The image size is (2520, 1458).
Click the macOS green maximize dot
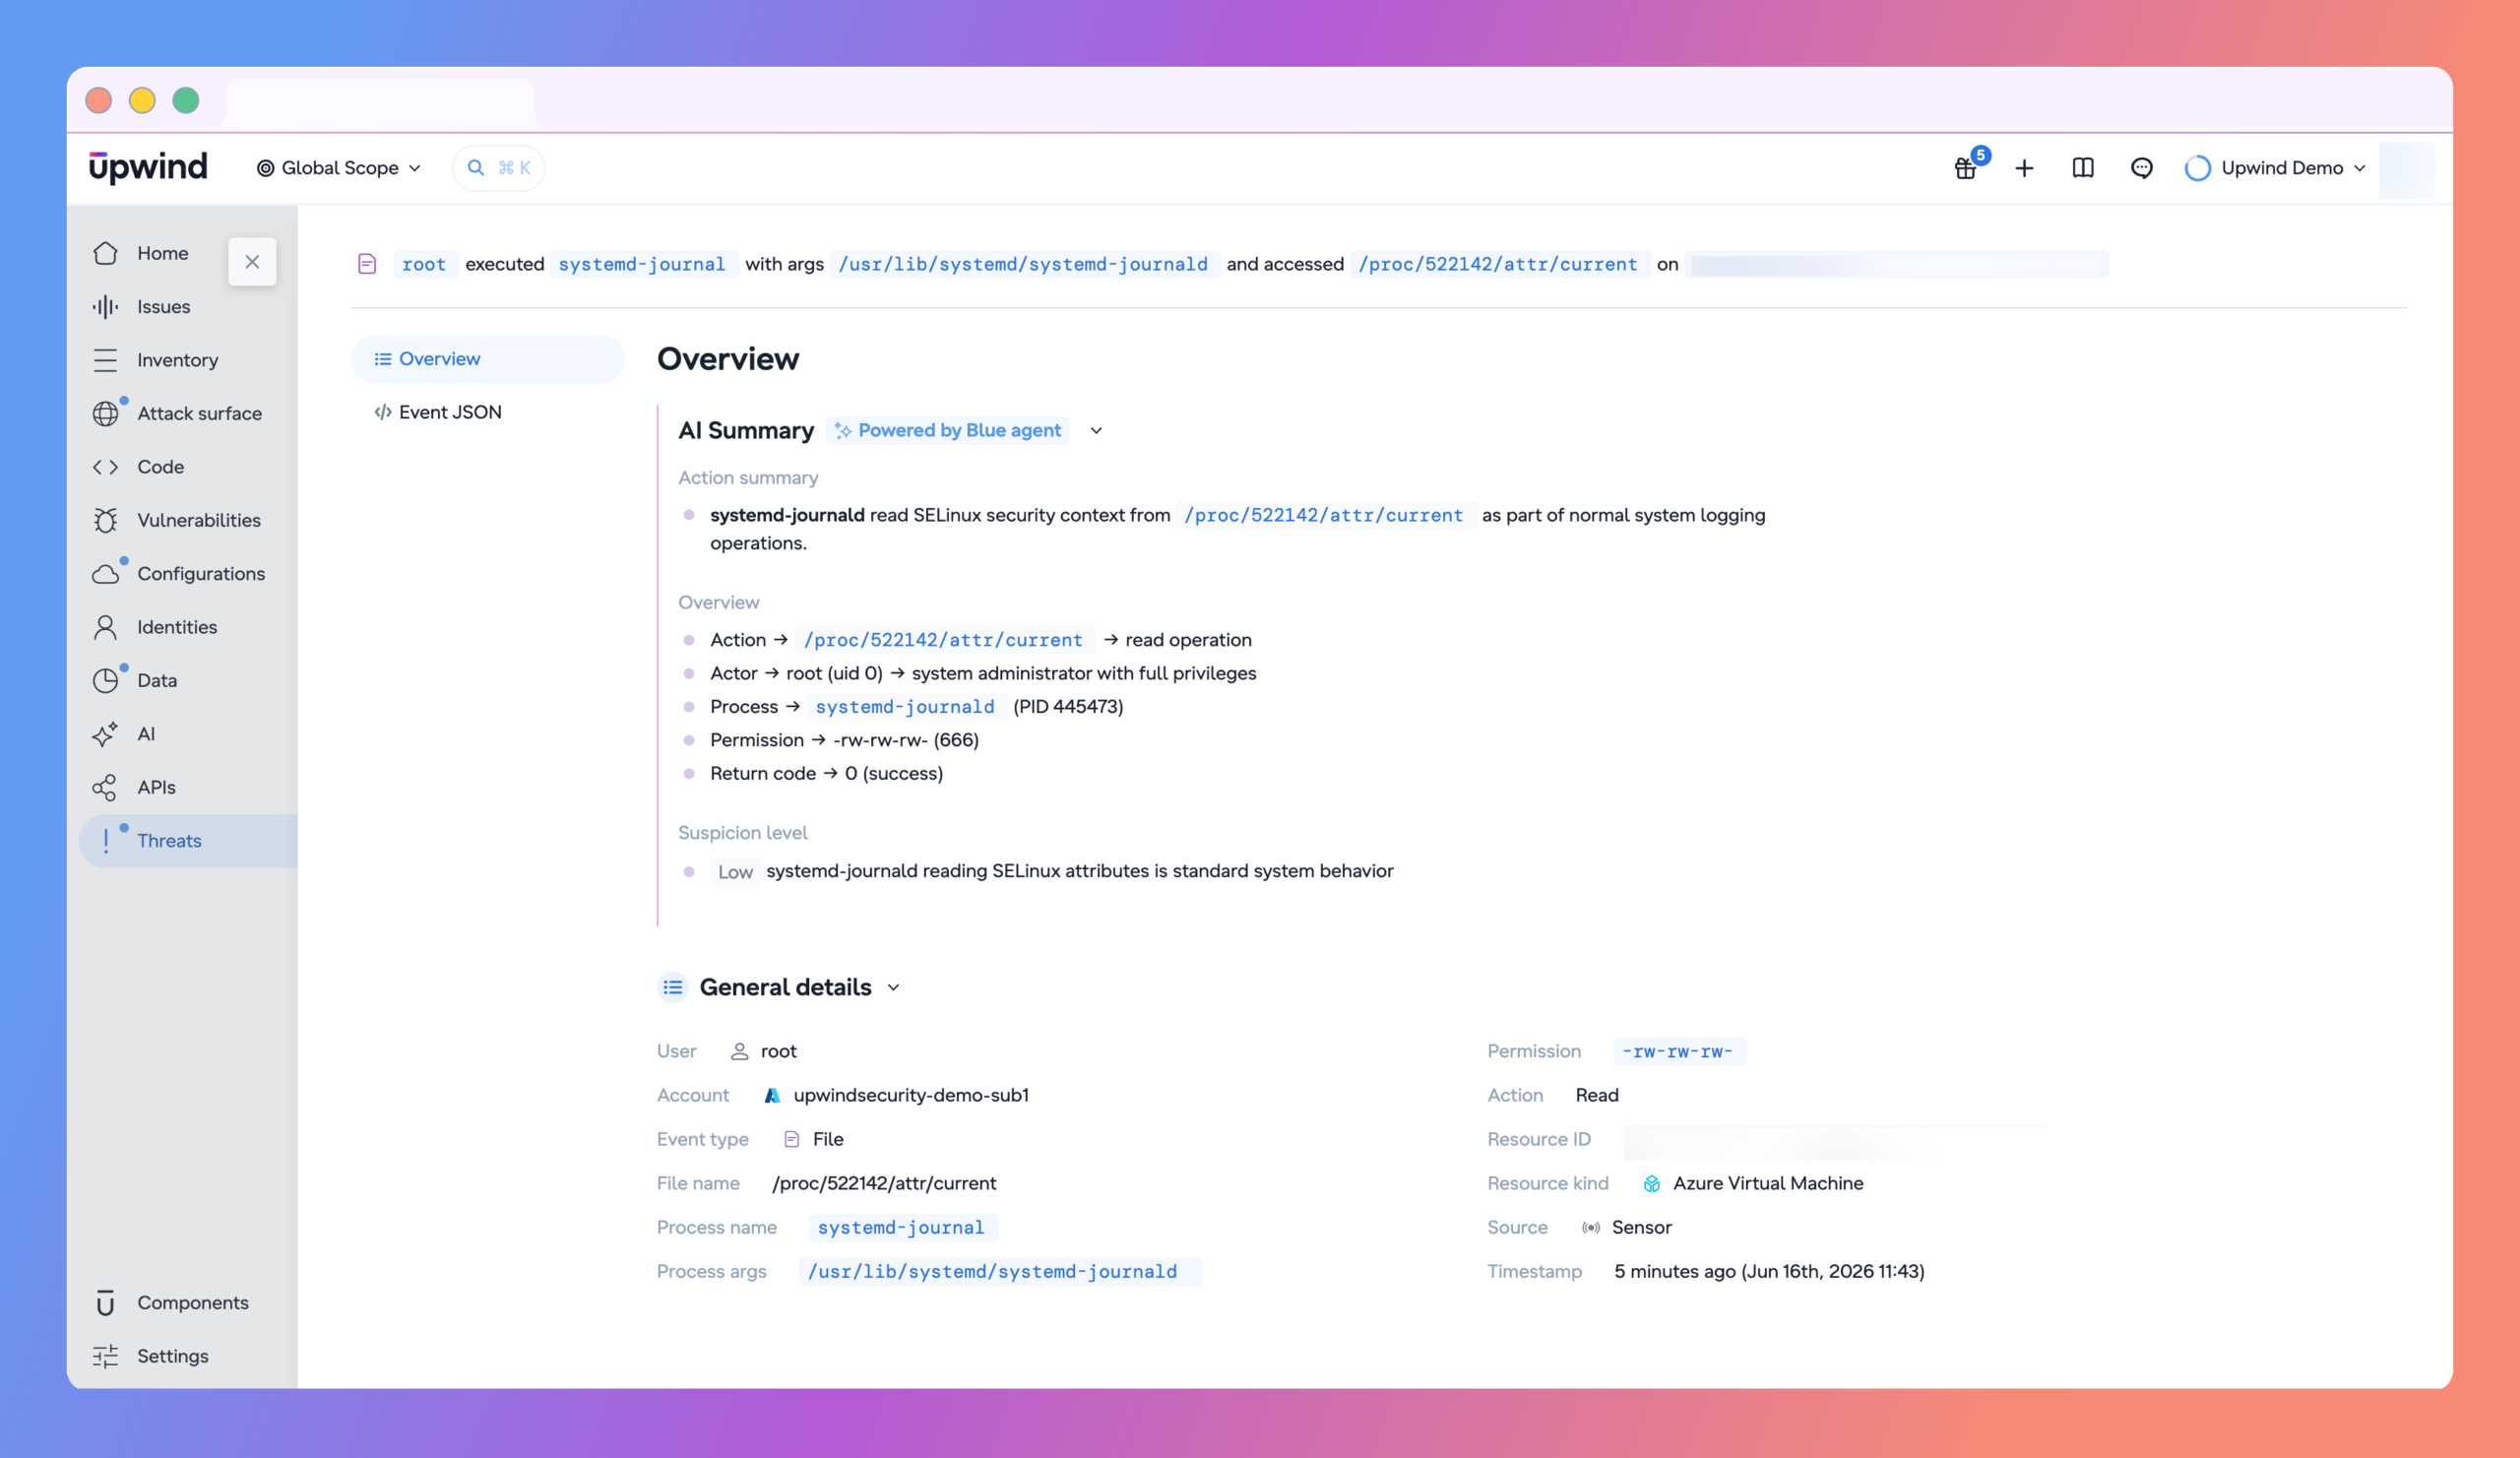(x=186, y=100)
